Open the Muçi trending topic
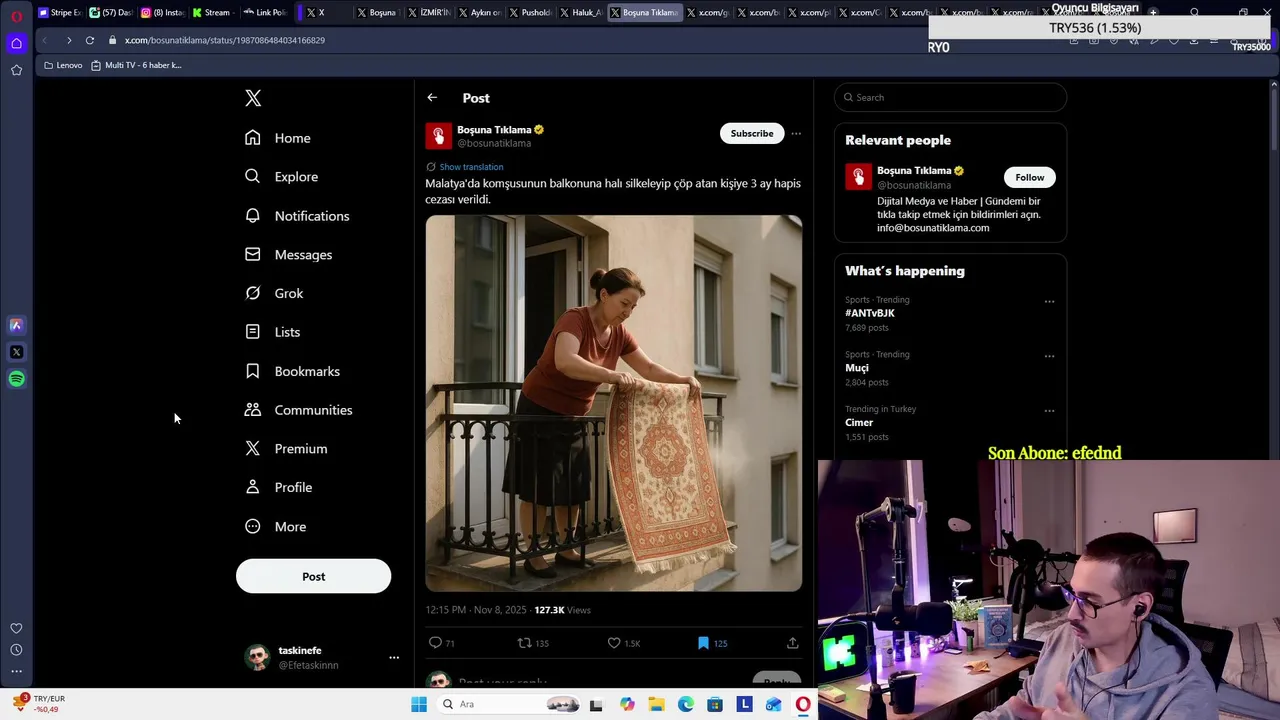Viewport: 1280px width, 720px height. [x=857, y=368]
